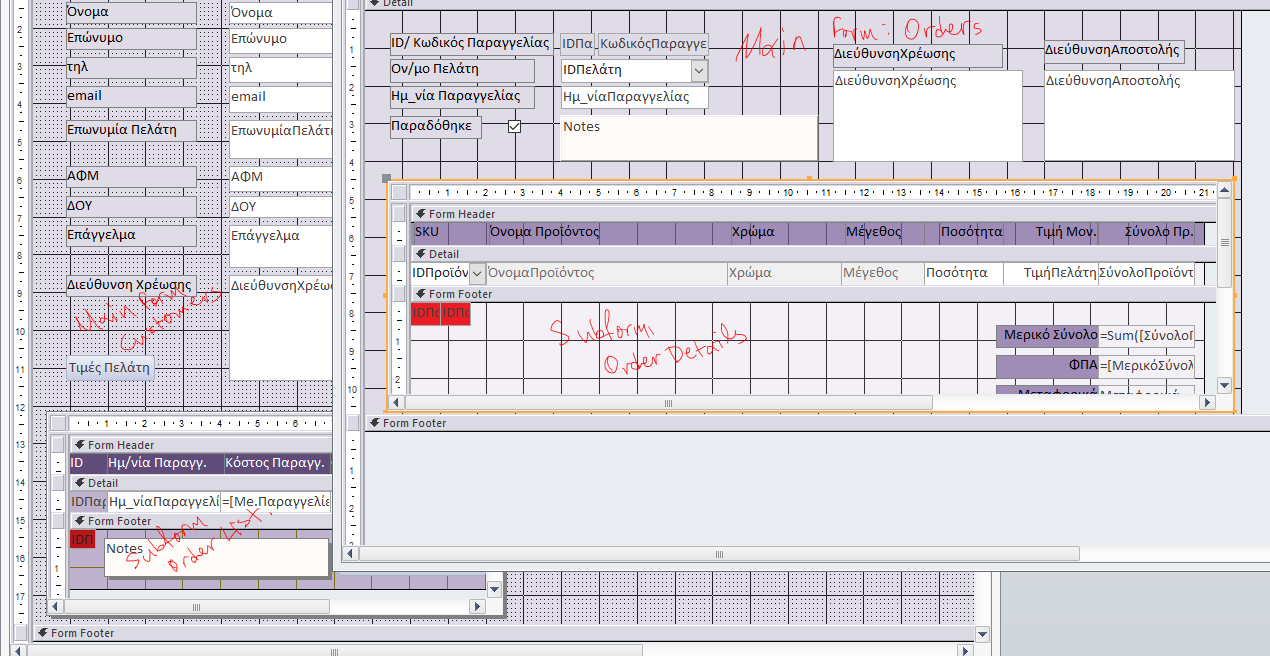1270x656 pixels.
Task: Click the Τιμές Πελάτη button
Action: click(x=110, y=367)
